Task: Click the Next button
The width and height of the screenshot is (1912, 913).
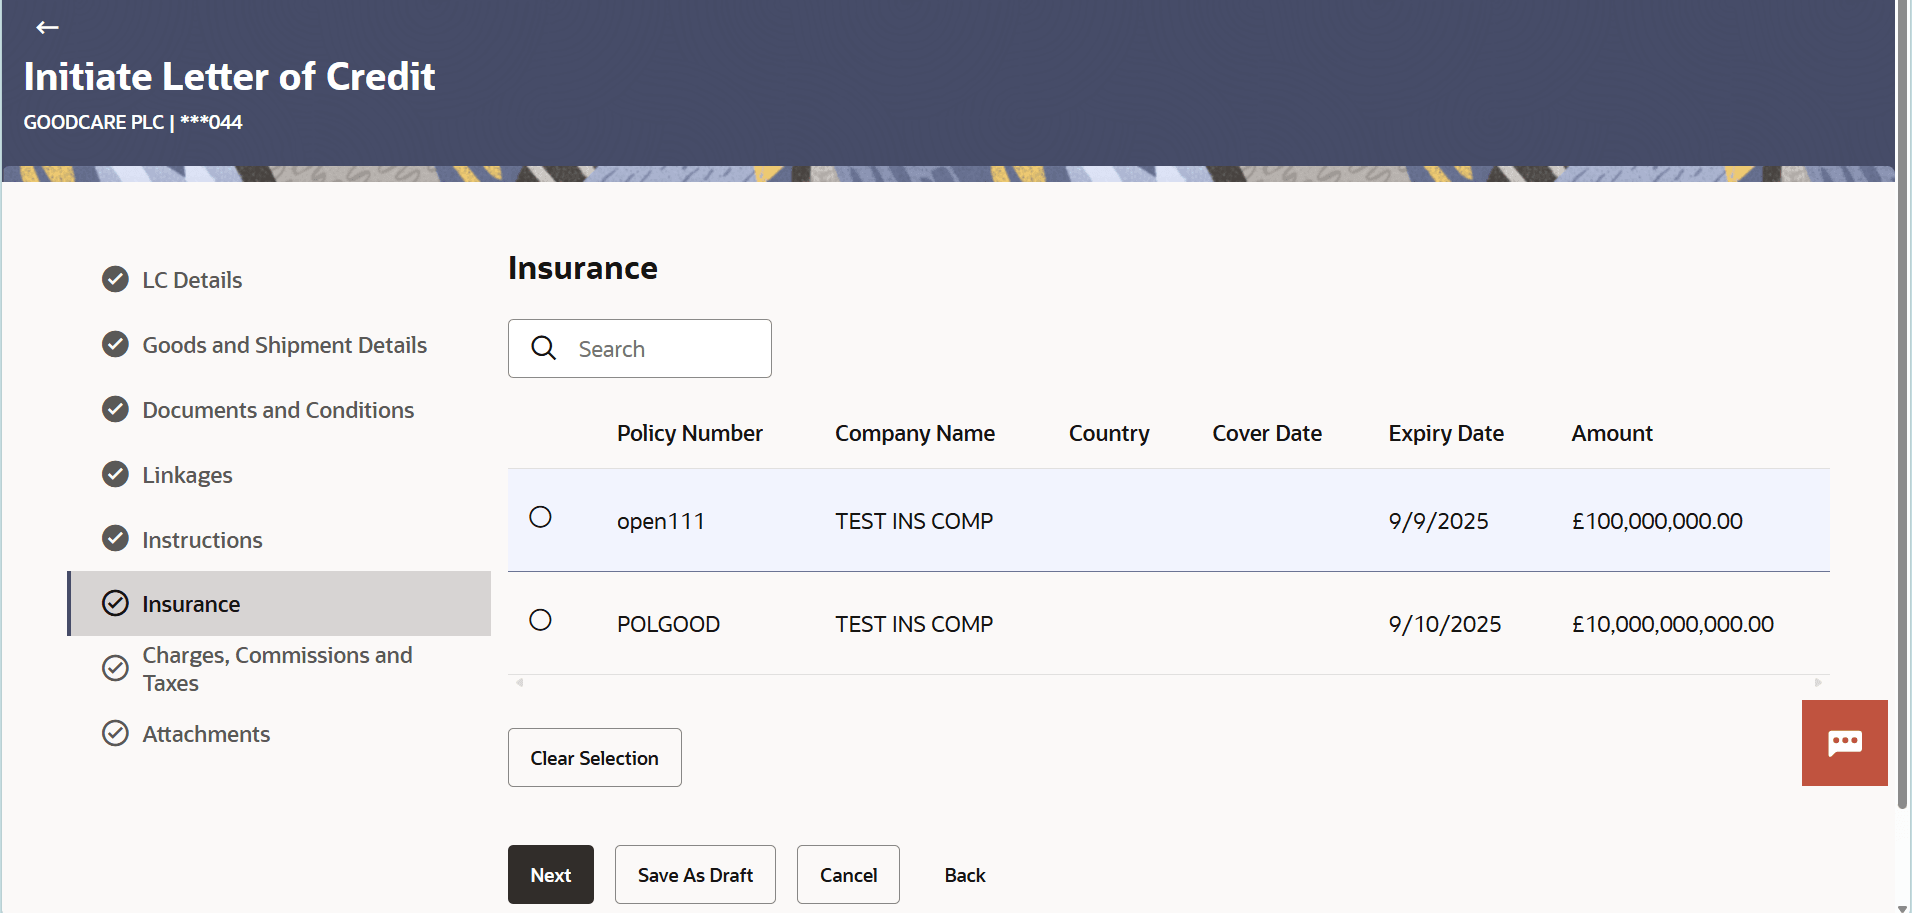Action: point(551,875)
